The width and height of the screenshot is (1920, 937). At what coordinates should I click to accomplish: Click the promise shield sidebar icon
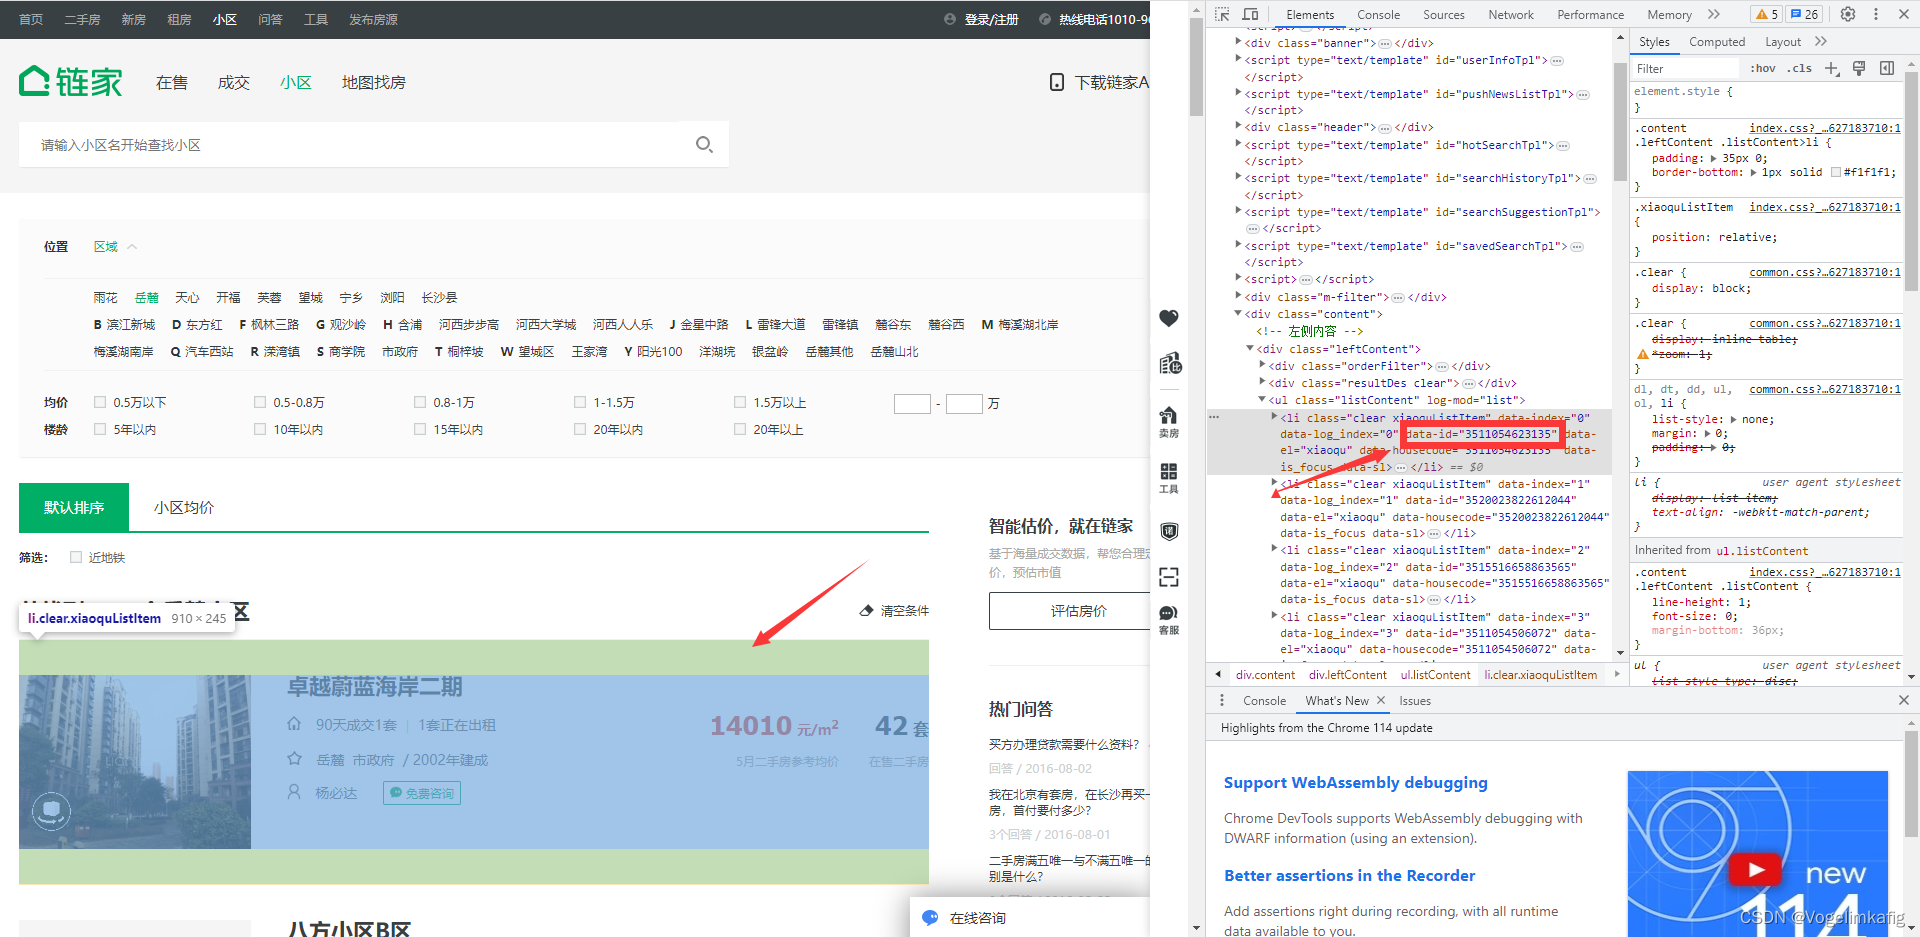tap(1169, 531)
